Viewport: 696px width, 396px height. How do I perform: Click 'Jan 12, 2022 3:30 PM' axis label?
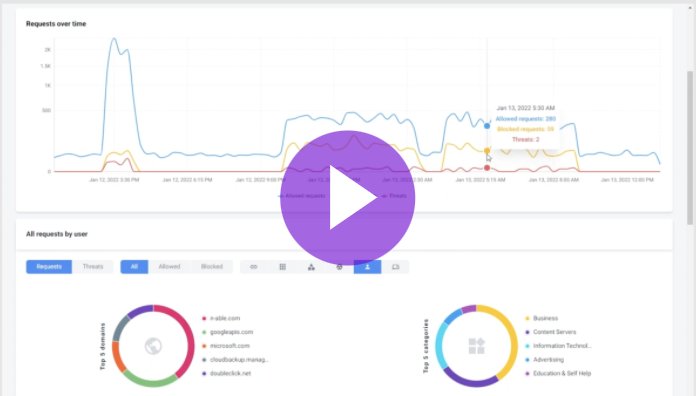(x=114, y=180)
